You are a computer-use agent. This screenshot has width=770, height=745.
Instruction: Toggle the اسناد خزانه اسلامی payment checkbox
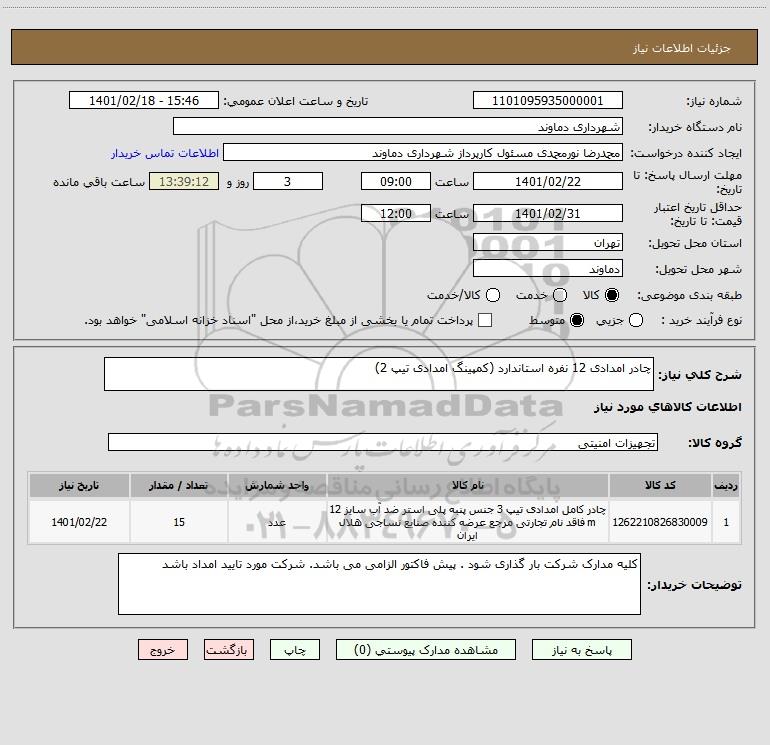pos(485,320)
